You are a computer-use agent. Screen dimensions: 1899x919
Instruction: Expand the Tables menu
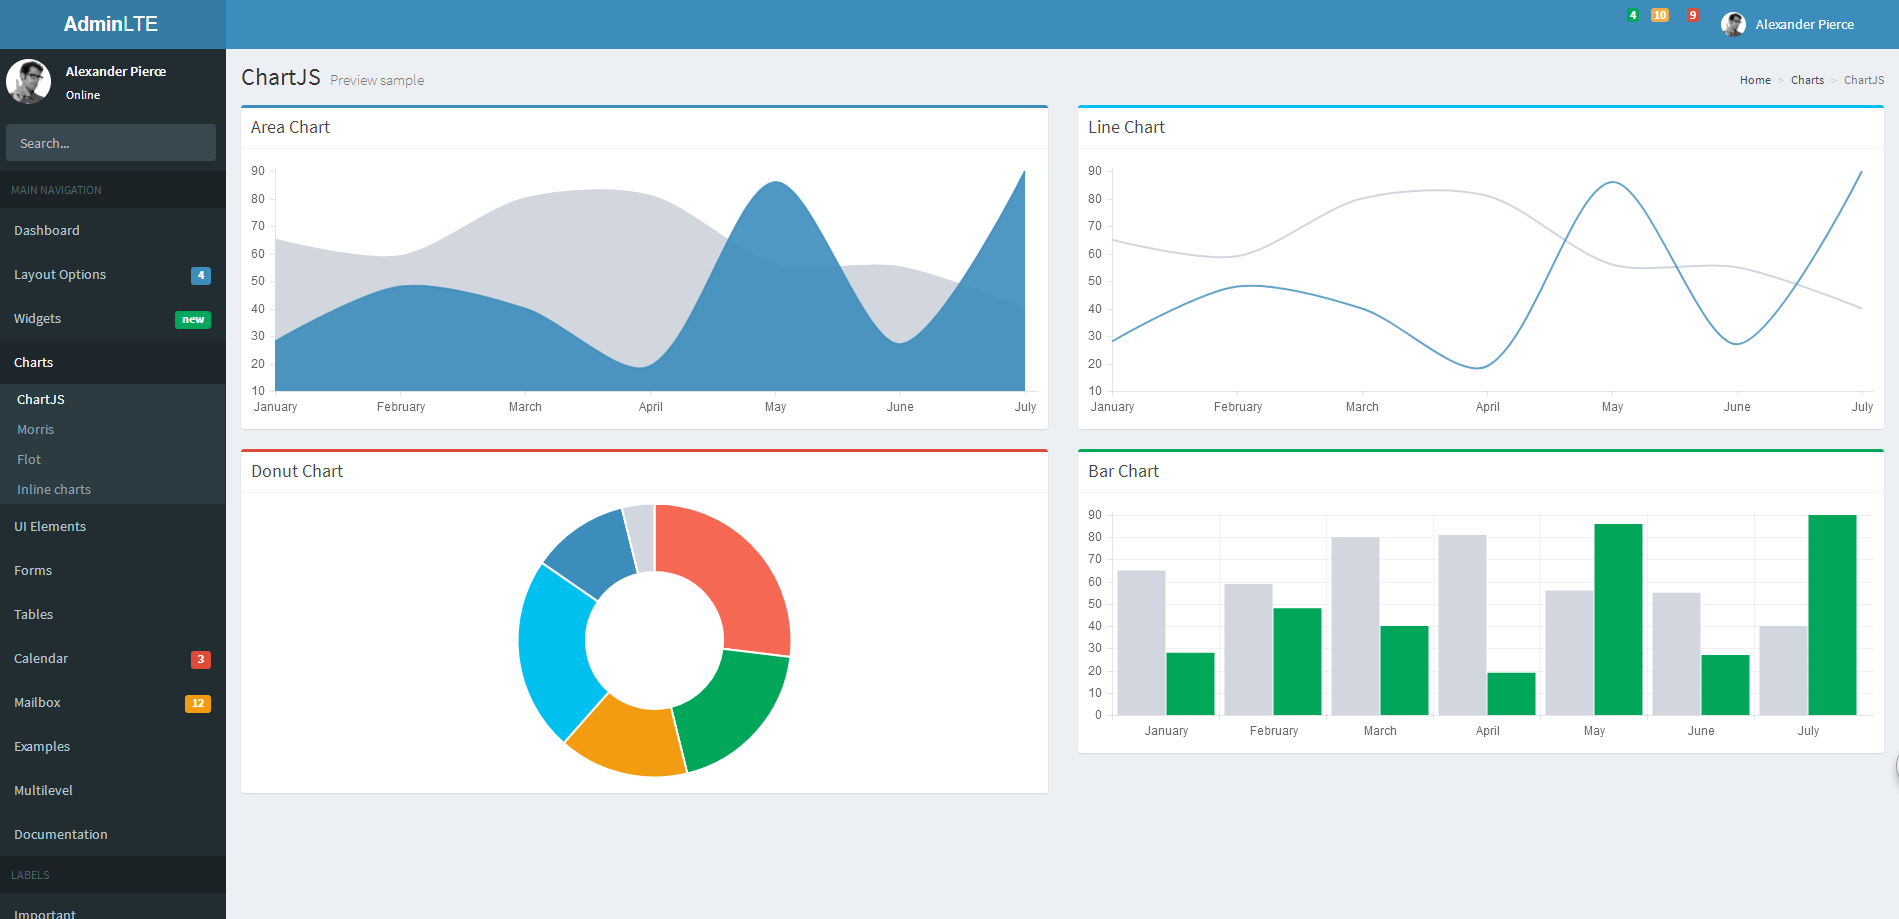[x=113, y=614]
